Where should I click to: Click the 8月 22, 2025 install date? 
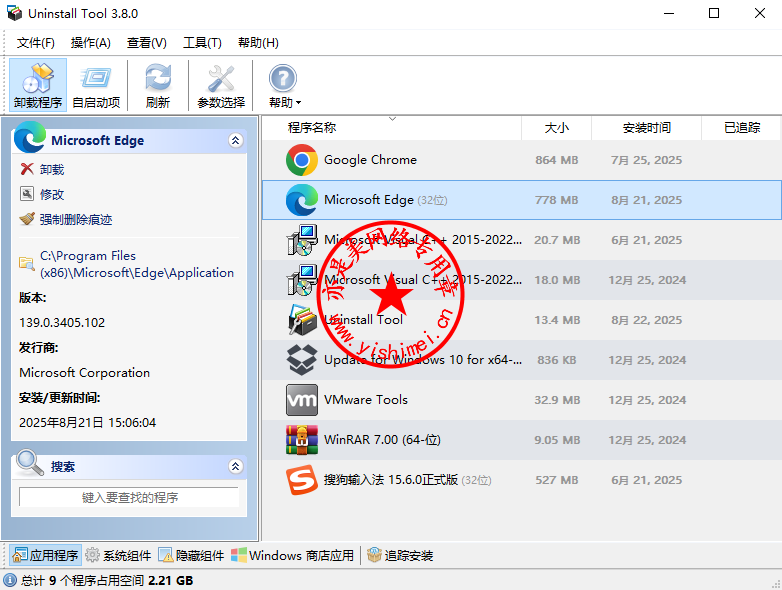point(646,320)
